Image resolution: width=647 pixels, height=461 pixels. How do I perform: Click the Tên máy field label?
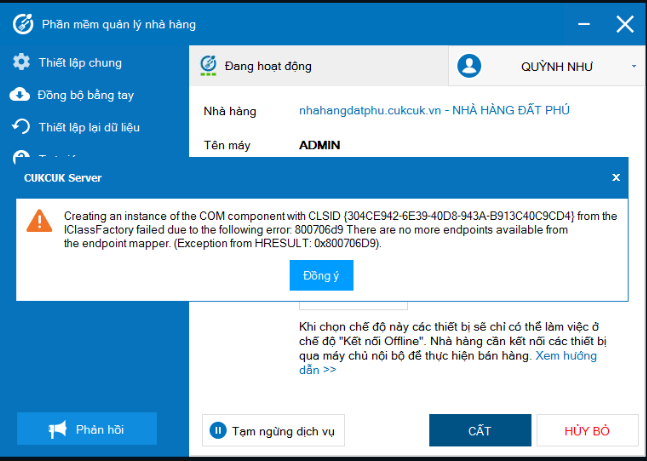coord(227,145)
